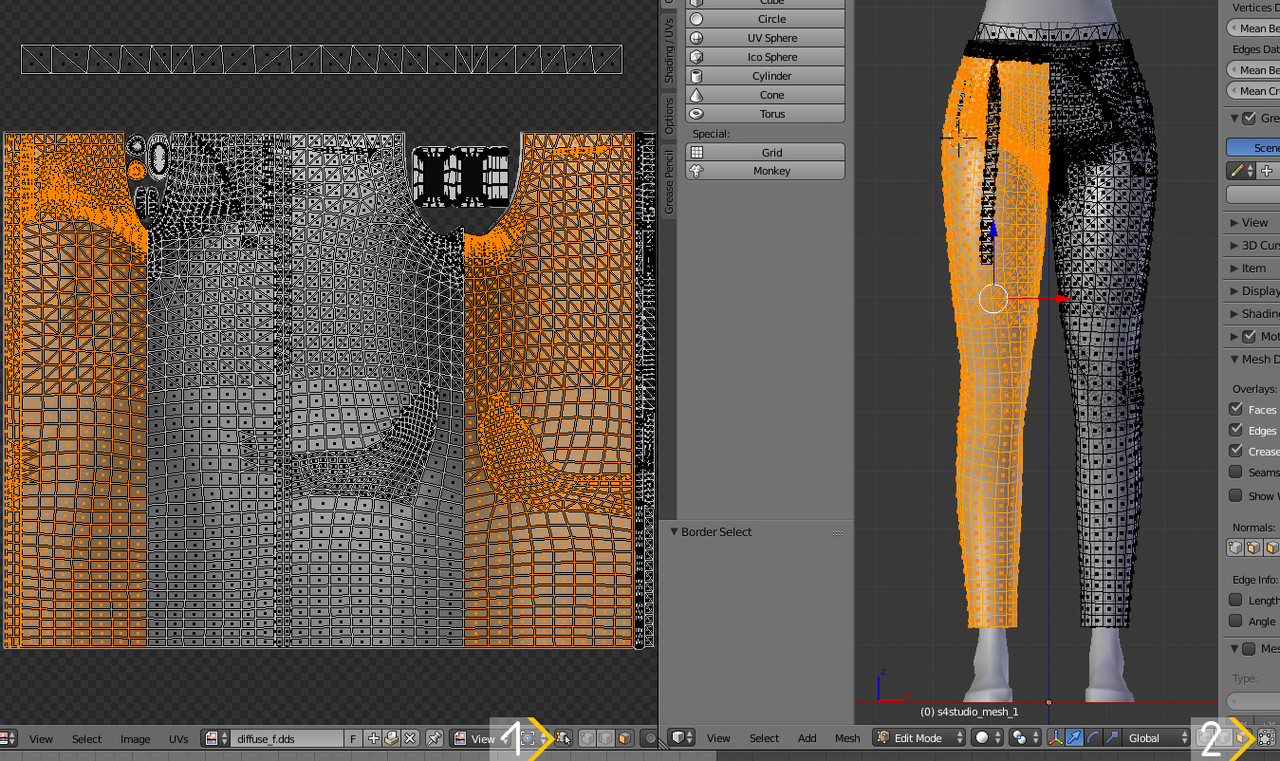
Task: Toggle Edges overlay checkbox
Action: pyautogui.click(x=1236, y=430)
